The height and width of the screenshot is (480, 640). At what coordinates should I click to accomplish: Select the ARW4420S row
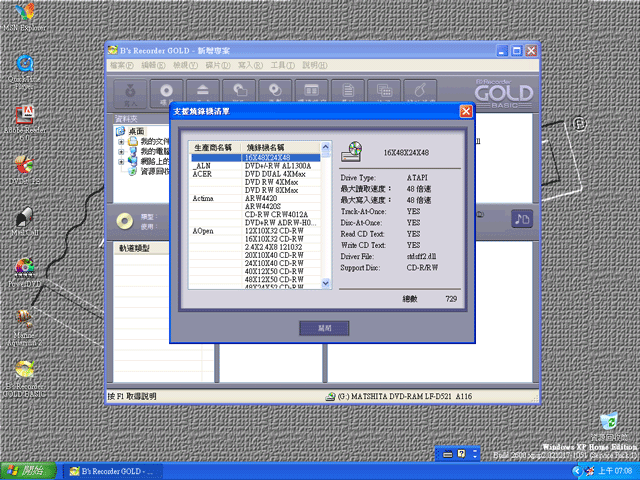(x=255, y=207)
